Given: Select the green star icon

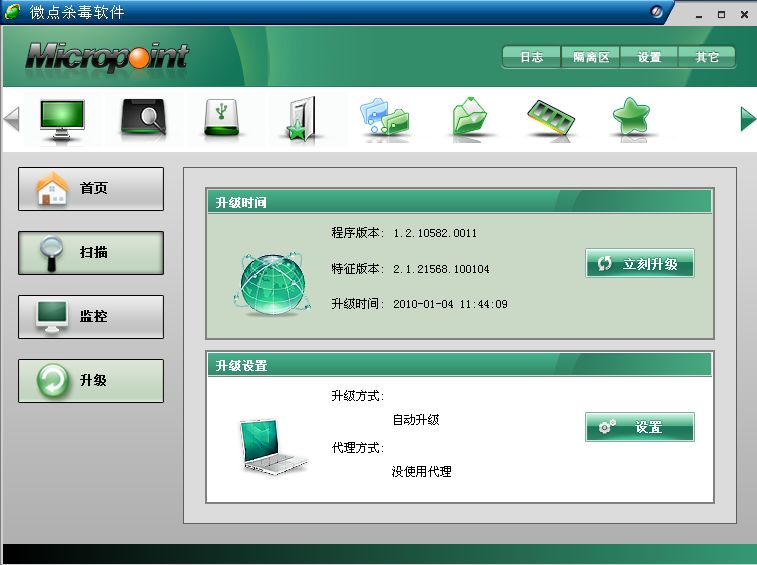Looking at the screenshot, I should coord(631,116).
